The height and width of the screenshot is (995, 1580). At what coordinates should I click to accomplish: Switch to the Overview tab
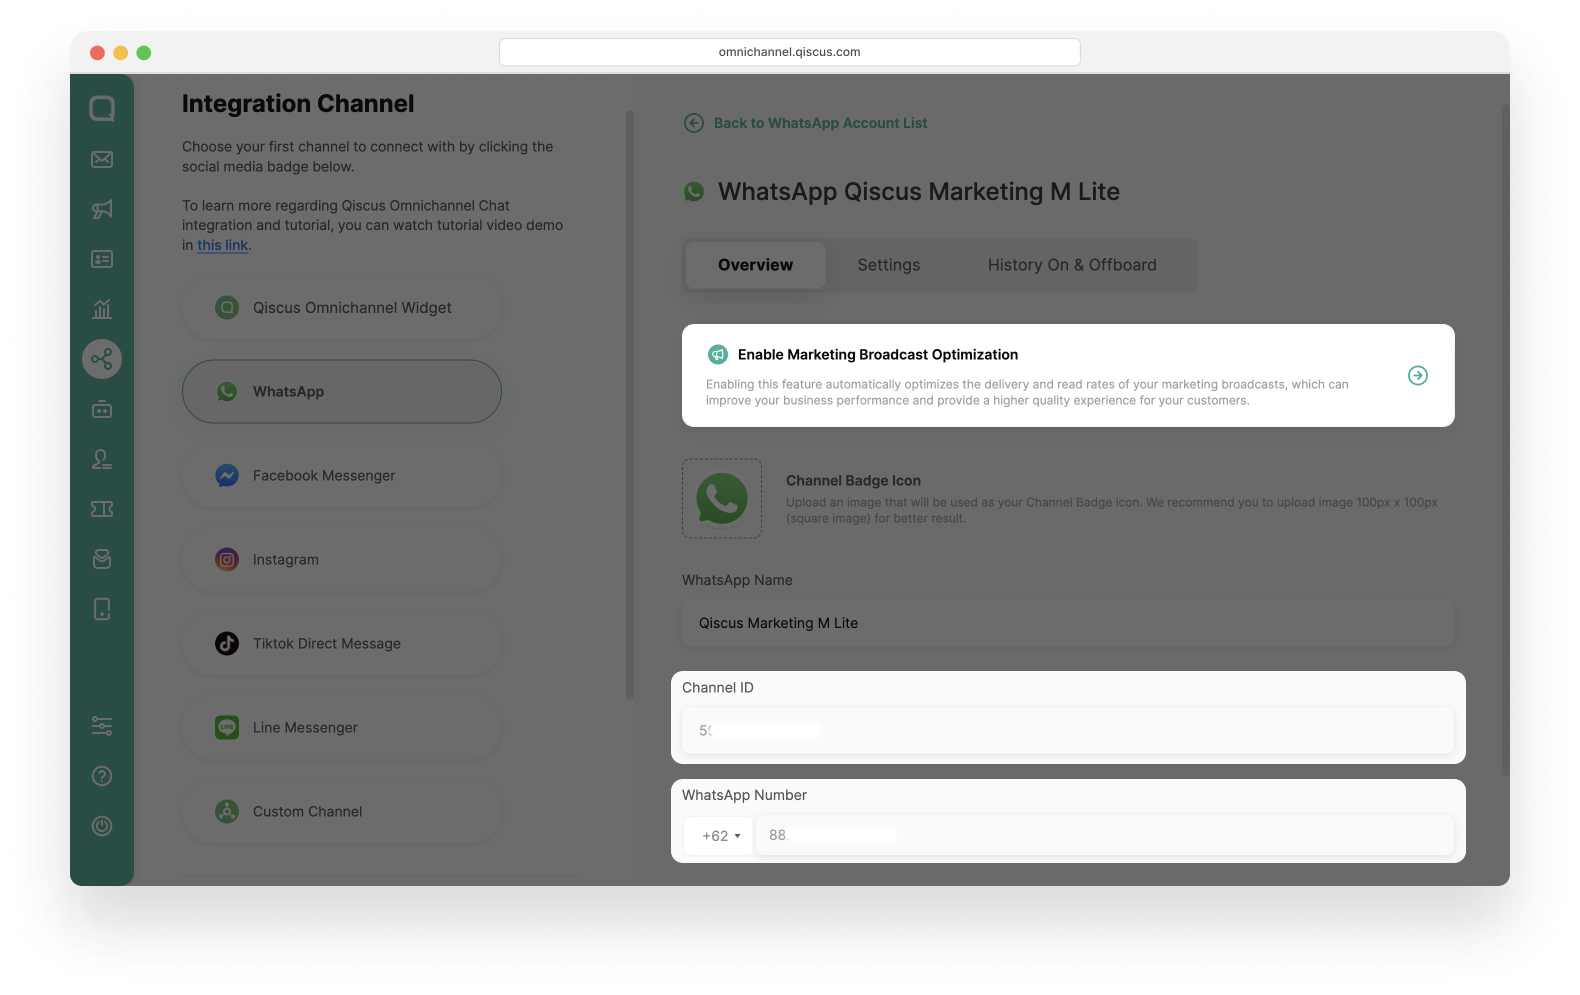pyautogui.click(x=756, y=265)
